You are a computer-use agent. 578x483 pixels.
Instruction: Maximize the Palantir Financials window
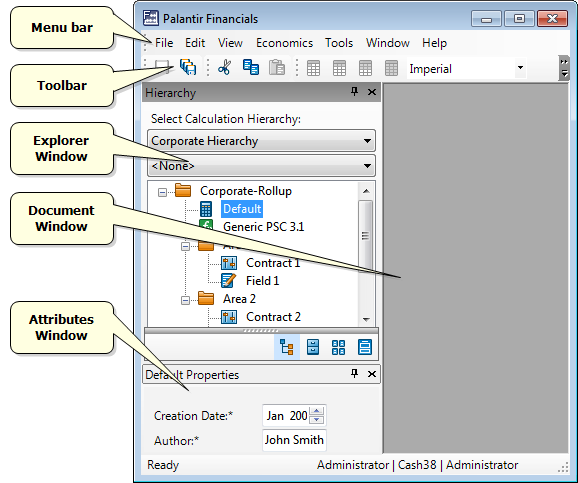(519, 19)
